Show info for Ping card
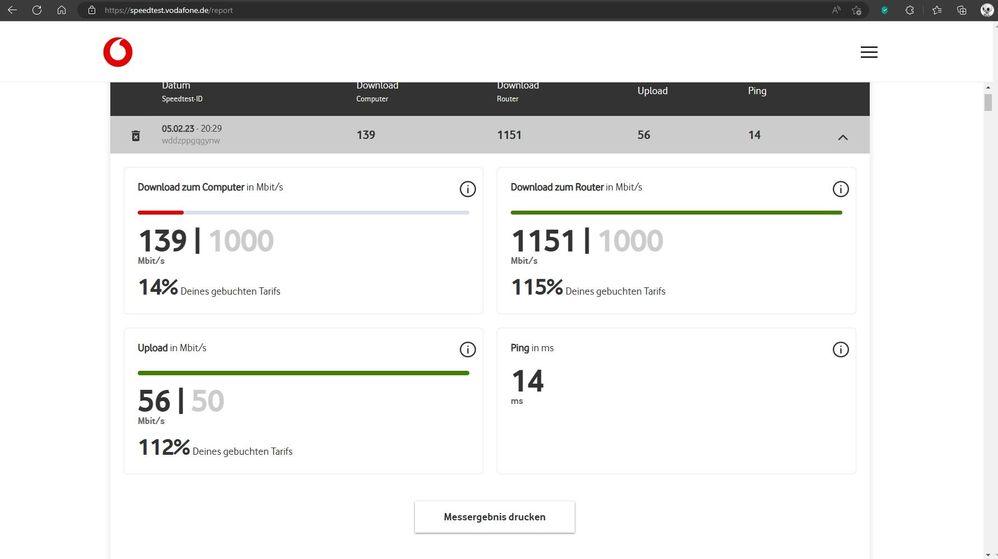The image size is (998, 559). tap(840, 350)
